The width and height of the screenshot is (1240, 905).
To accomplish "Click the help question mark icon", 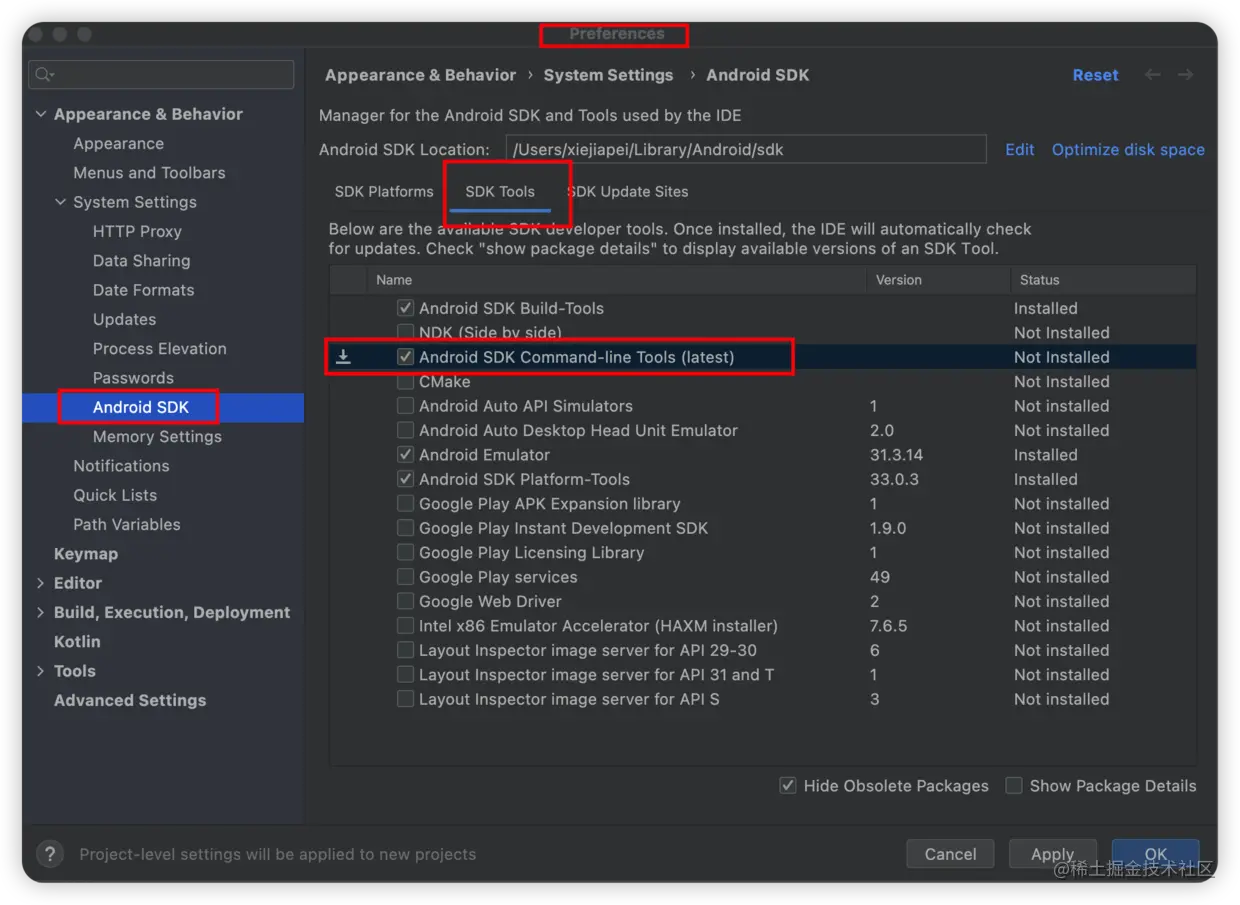I will [x=50, y=854].
